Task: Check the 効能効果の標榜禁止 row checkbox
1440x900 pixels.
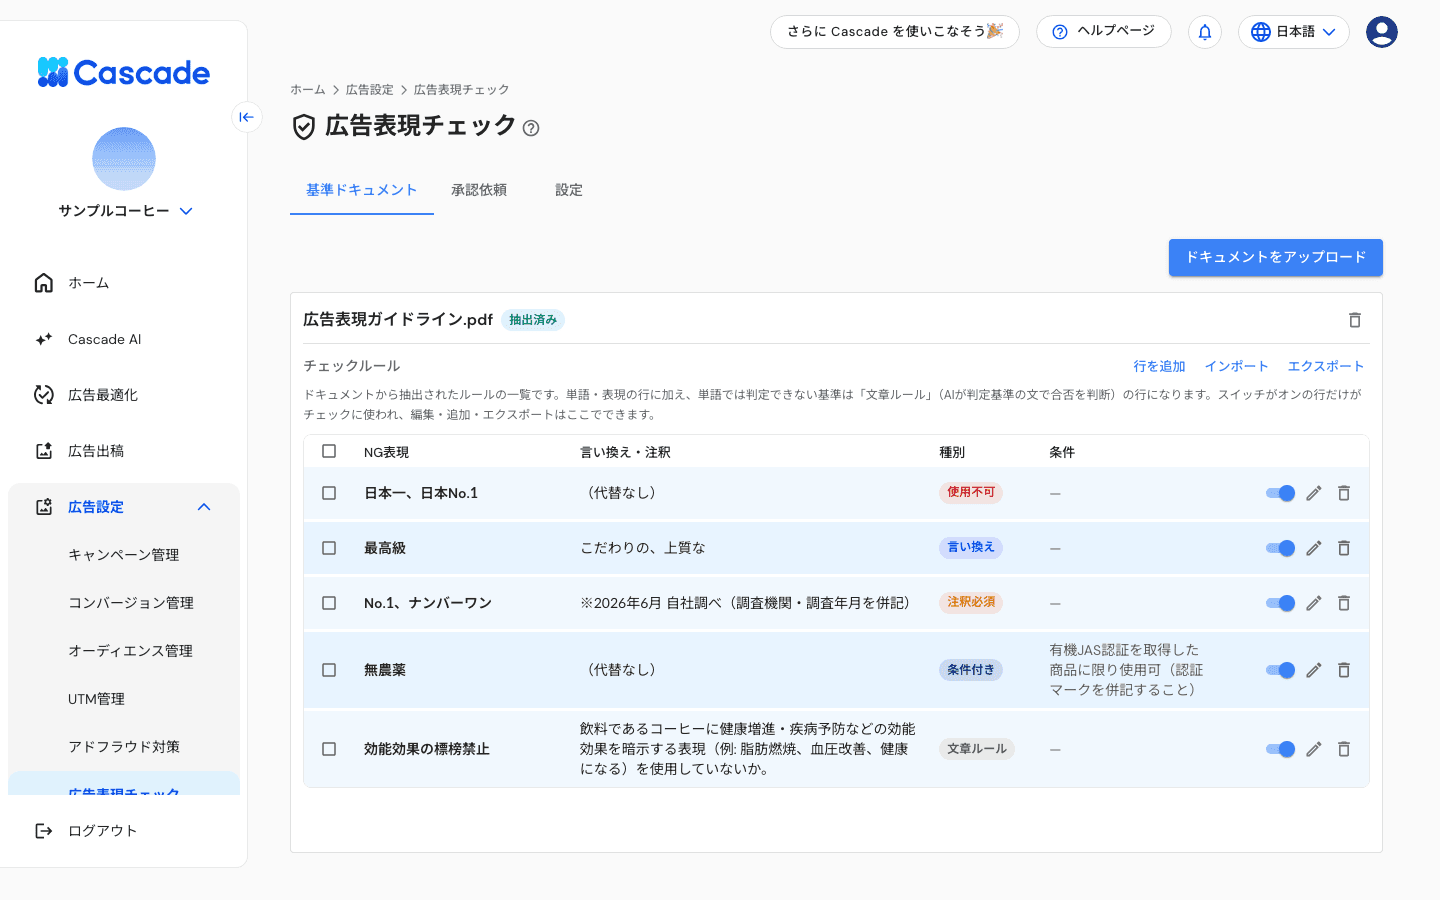Action: 329,749
